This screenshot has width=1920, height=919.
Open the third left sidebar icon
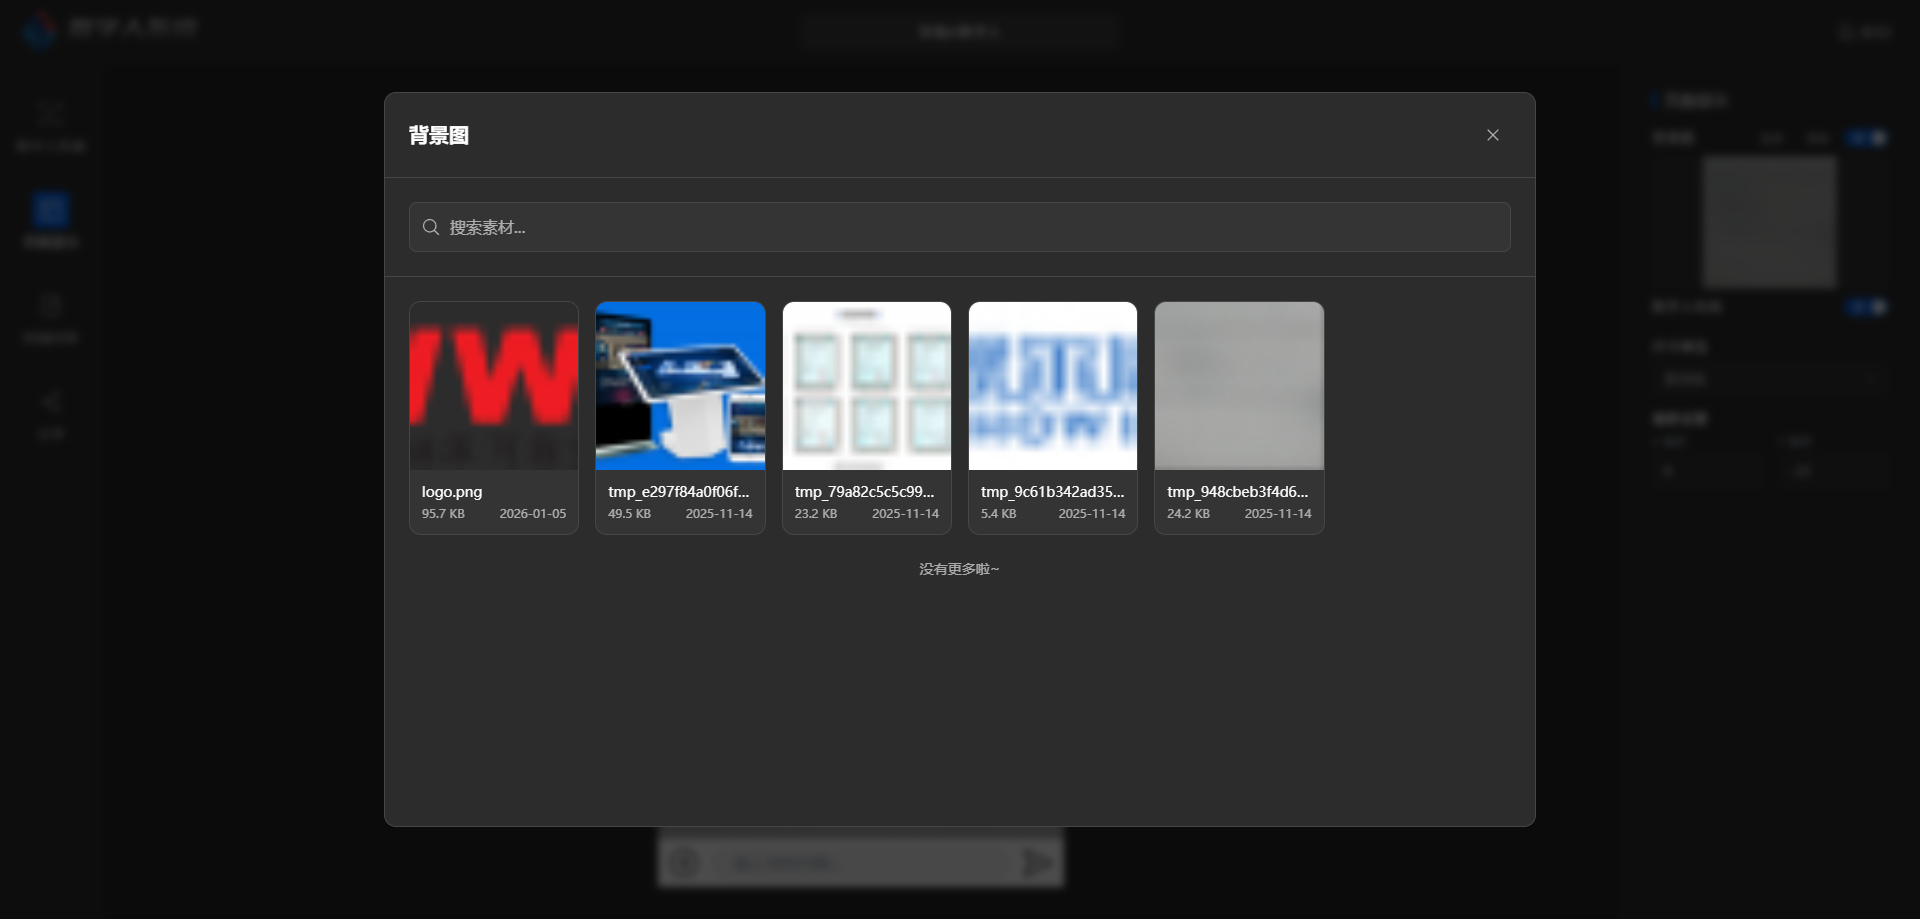click(x=50, y=306)
